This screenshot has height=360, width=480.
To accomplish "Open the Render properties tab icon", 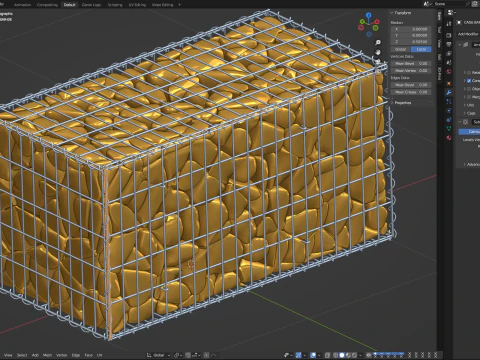I will coord(449,35).
